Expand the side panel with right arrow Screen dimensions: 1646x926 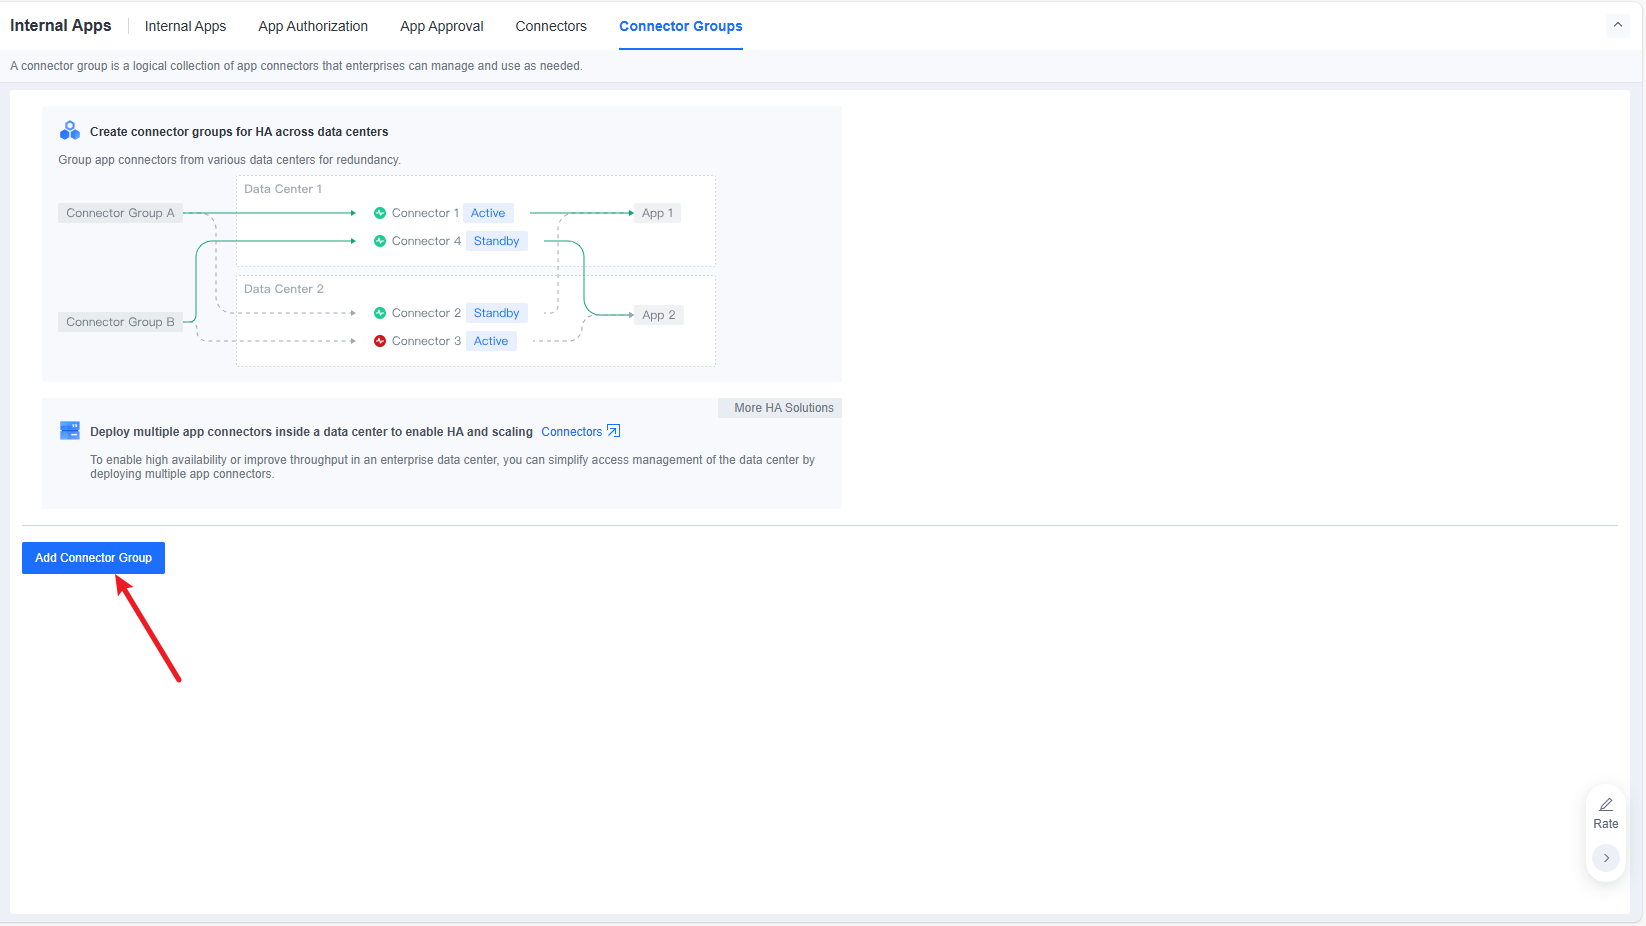pyautogui.click(x=1606, y=858)
